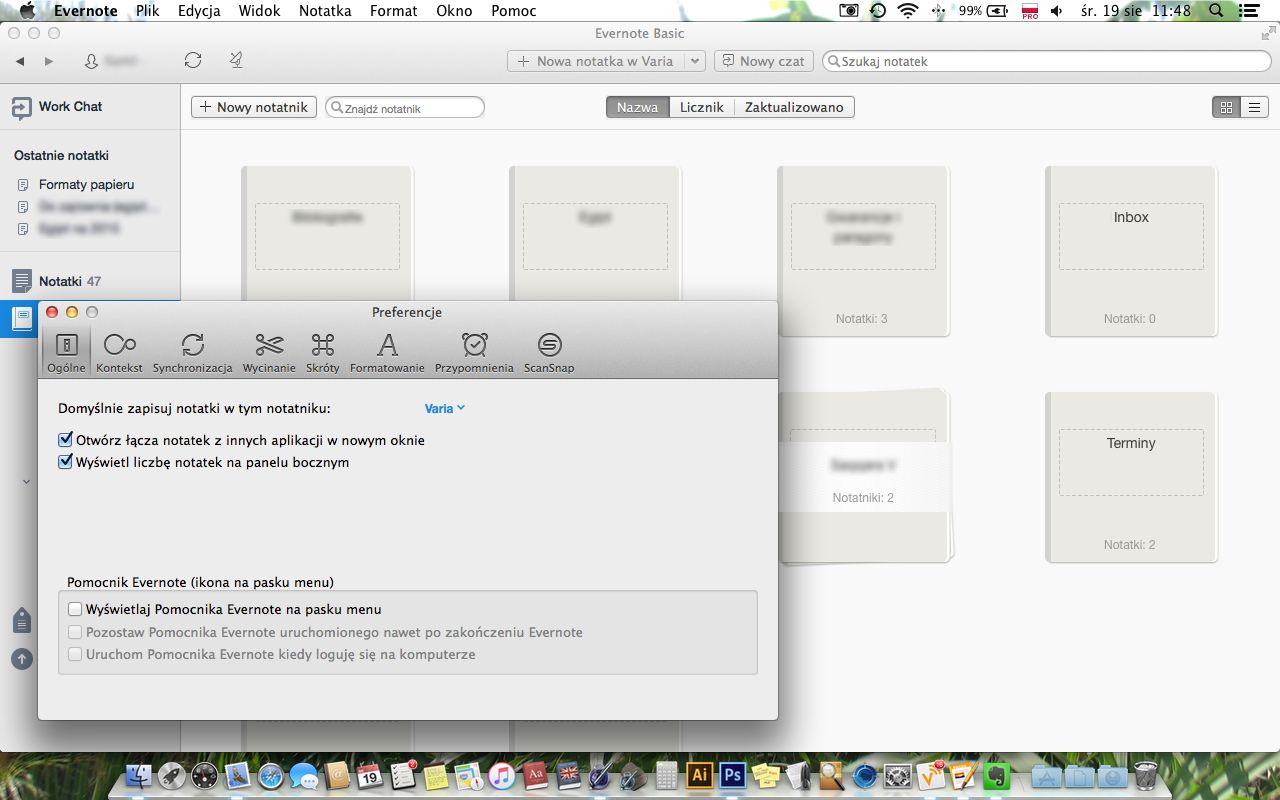Open the arrow beside Nowa notatka w Varia
The height and width of the screenshot is (800, 1280).
tap(694, 61)
